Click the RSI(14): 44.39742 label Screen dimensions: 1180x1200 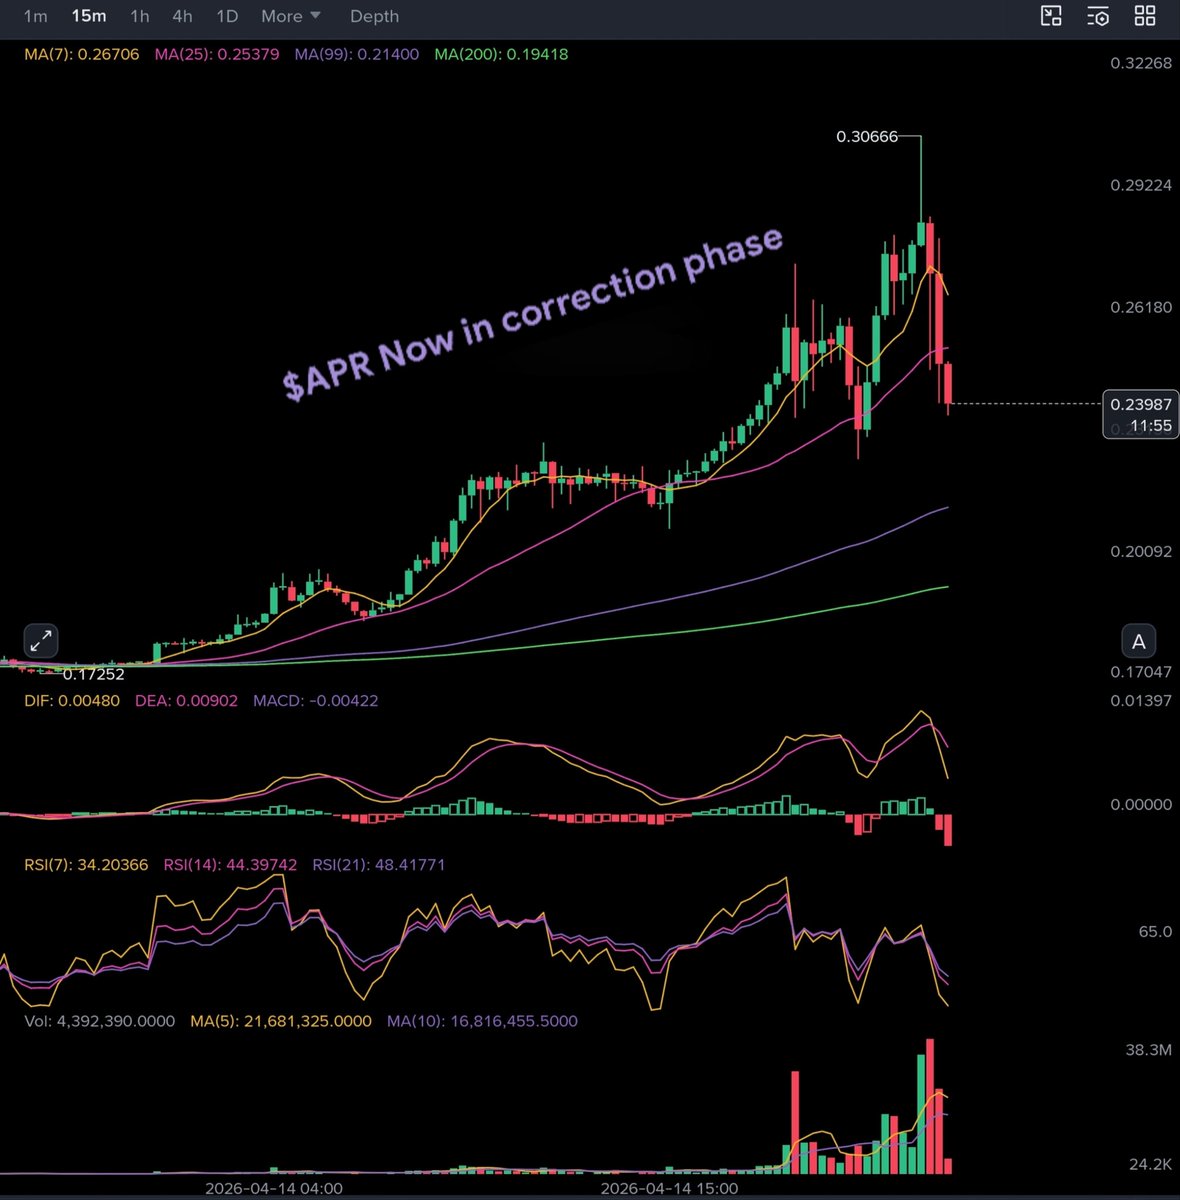coord(230,865)
